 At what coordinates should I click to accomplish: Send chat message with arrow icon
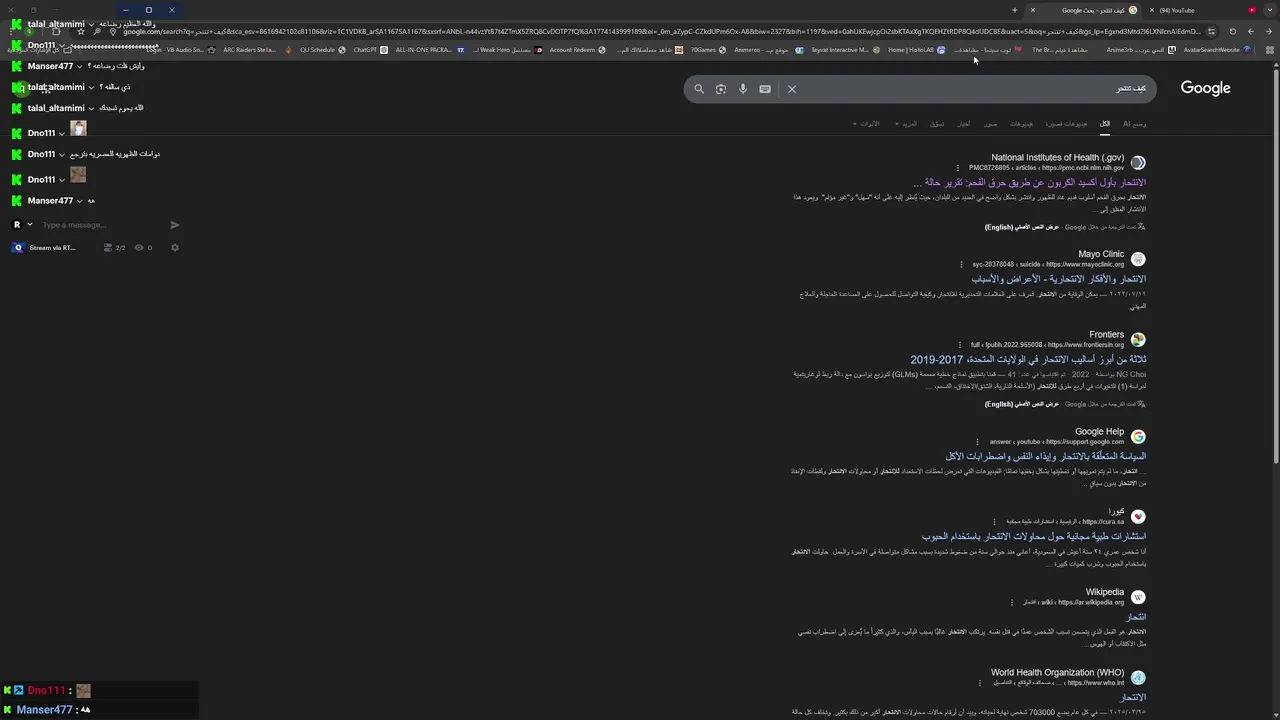(x=174, y=225)
